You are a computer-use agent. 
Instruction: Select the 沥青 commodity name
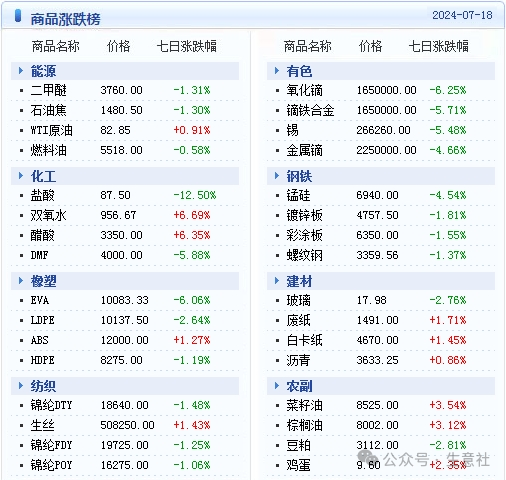298,360
